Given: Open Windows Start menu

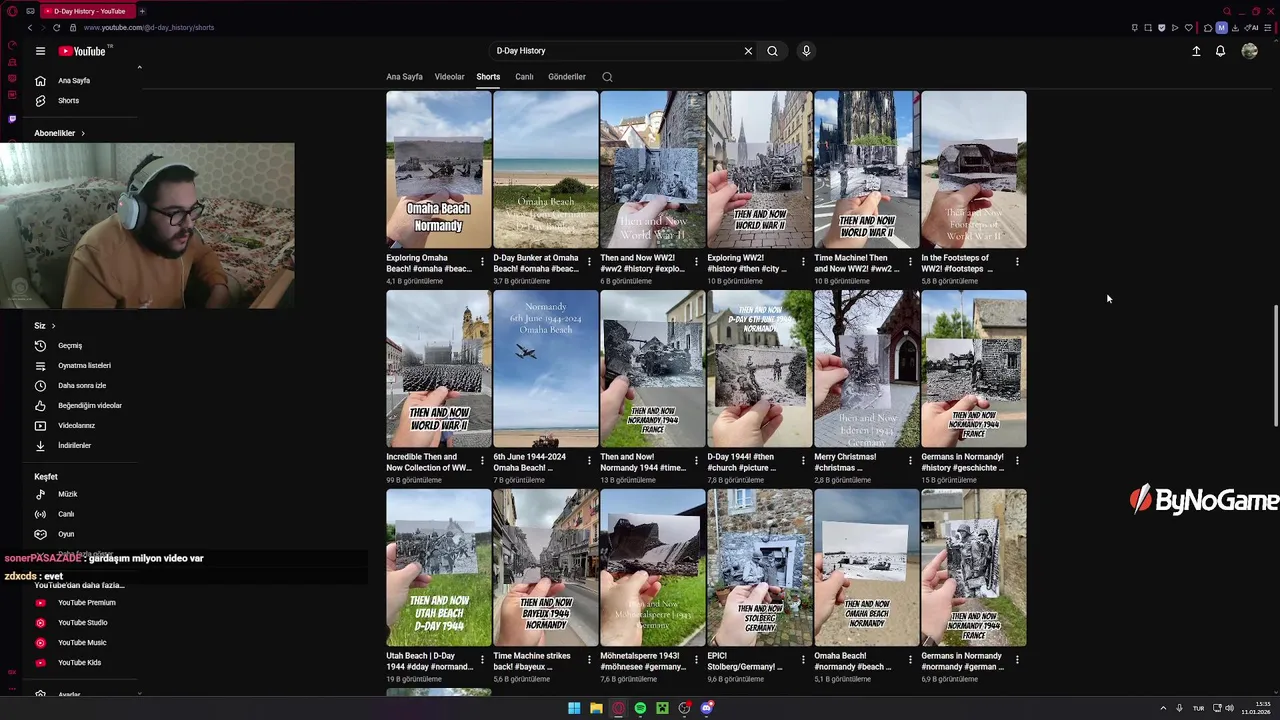Looking at the screenshot, I should [574, 708].
